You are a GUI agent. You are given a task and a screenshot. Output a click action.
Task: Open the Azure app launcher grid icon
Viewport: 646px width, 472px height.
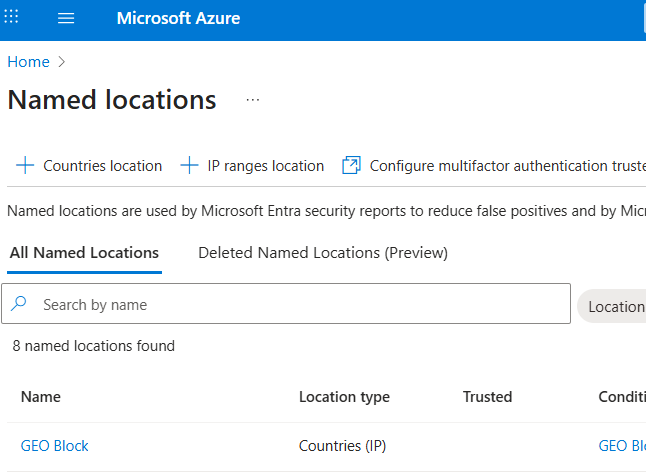pyautogui.click(x=11, y=16)
